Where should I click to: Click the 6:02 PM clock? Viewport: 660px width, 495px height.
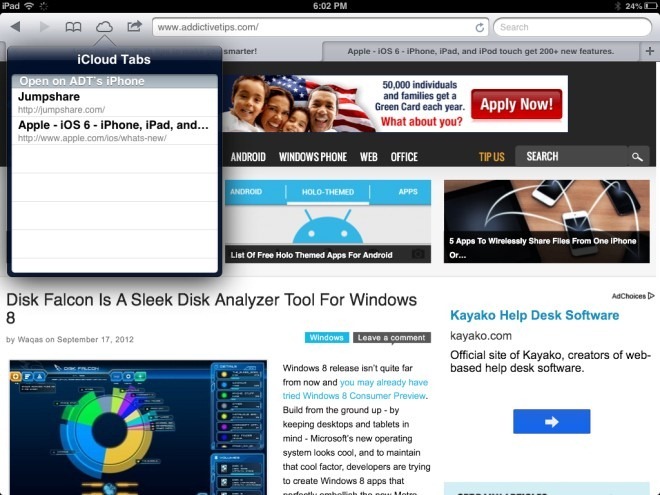pos(330,6)
